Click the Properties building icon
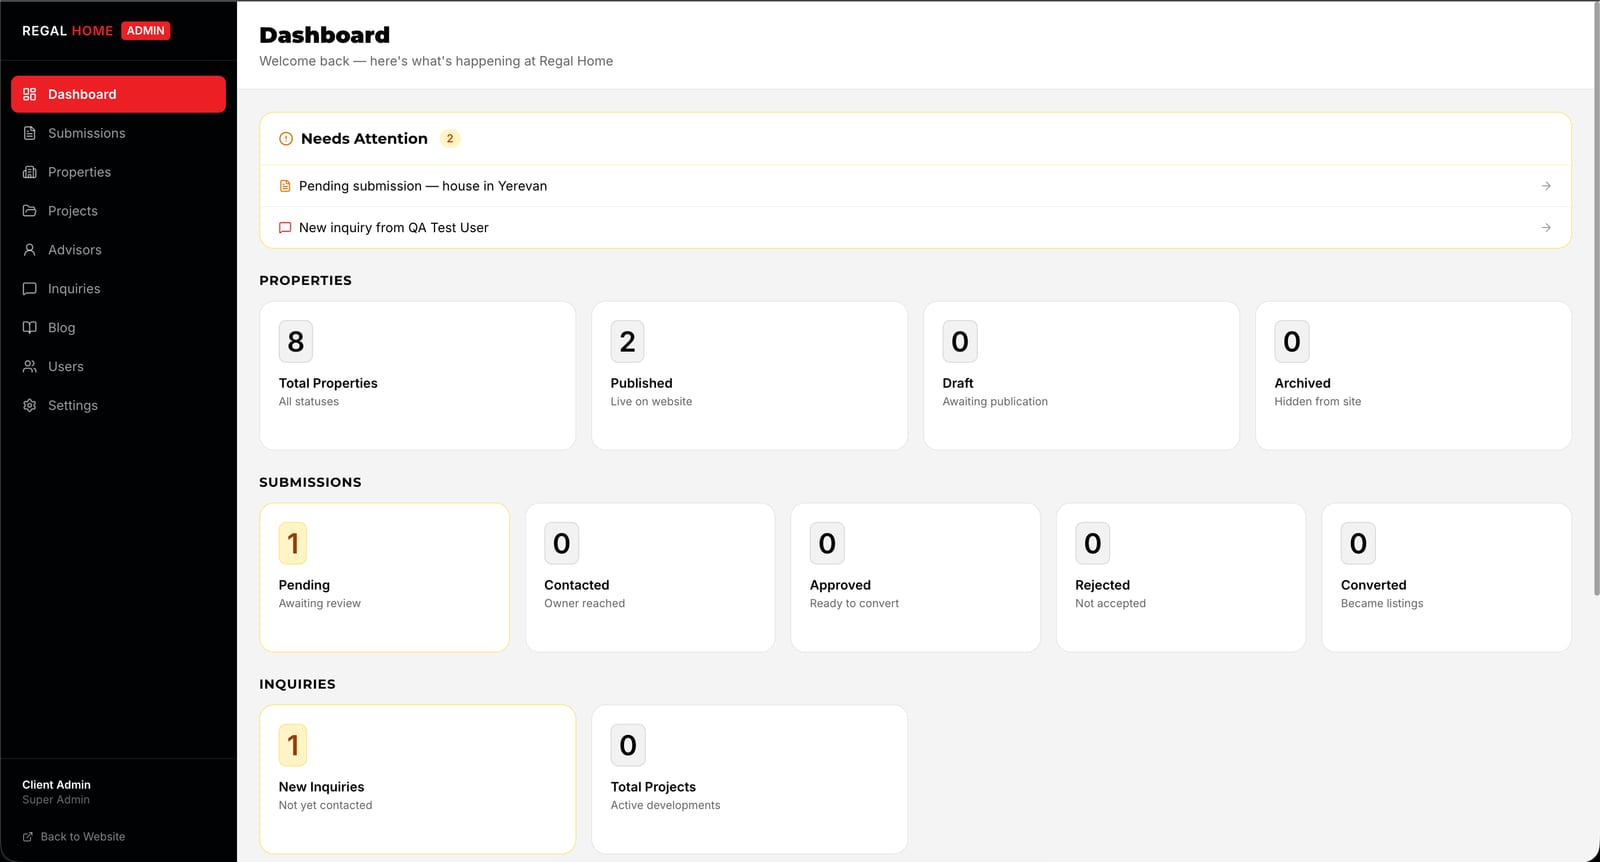The width and height of the screenshot is (1600, 862). click(x=29, y=172)
